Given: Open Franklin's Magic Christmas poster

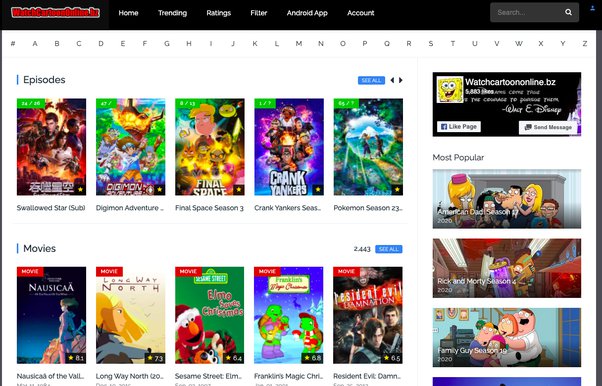Looking at the screenshot, I should [289, 315].
